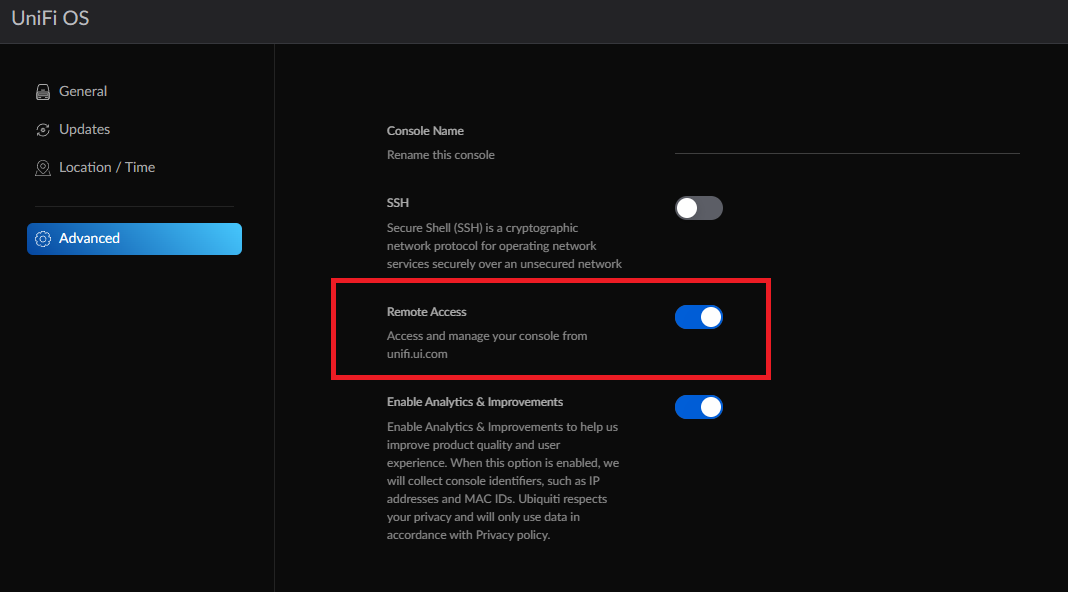The width and height of the screenshot is (1068, 592).
Task: Click the General console icon in sidebar
Action: coord(42,92)
